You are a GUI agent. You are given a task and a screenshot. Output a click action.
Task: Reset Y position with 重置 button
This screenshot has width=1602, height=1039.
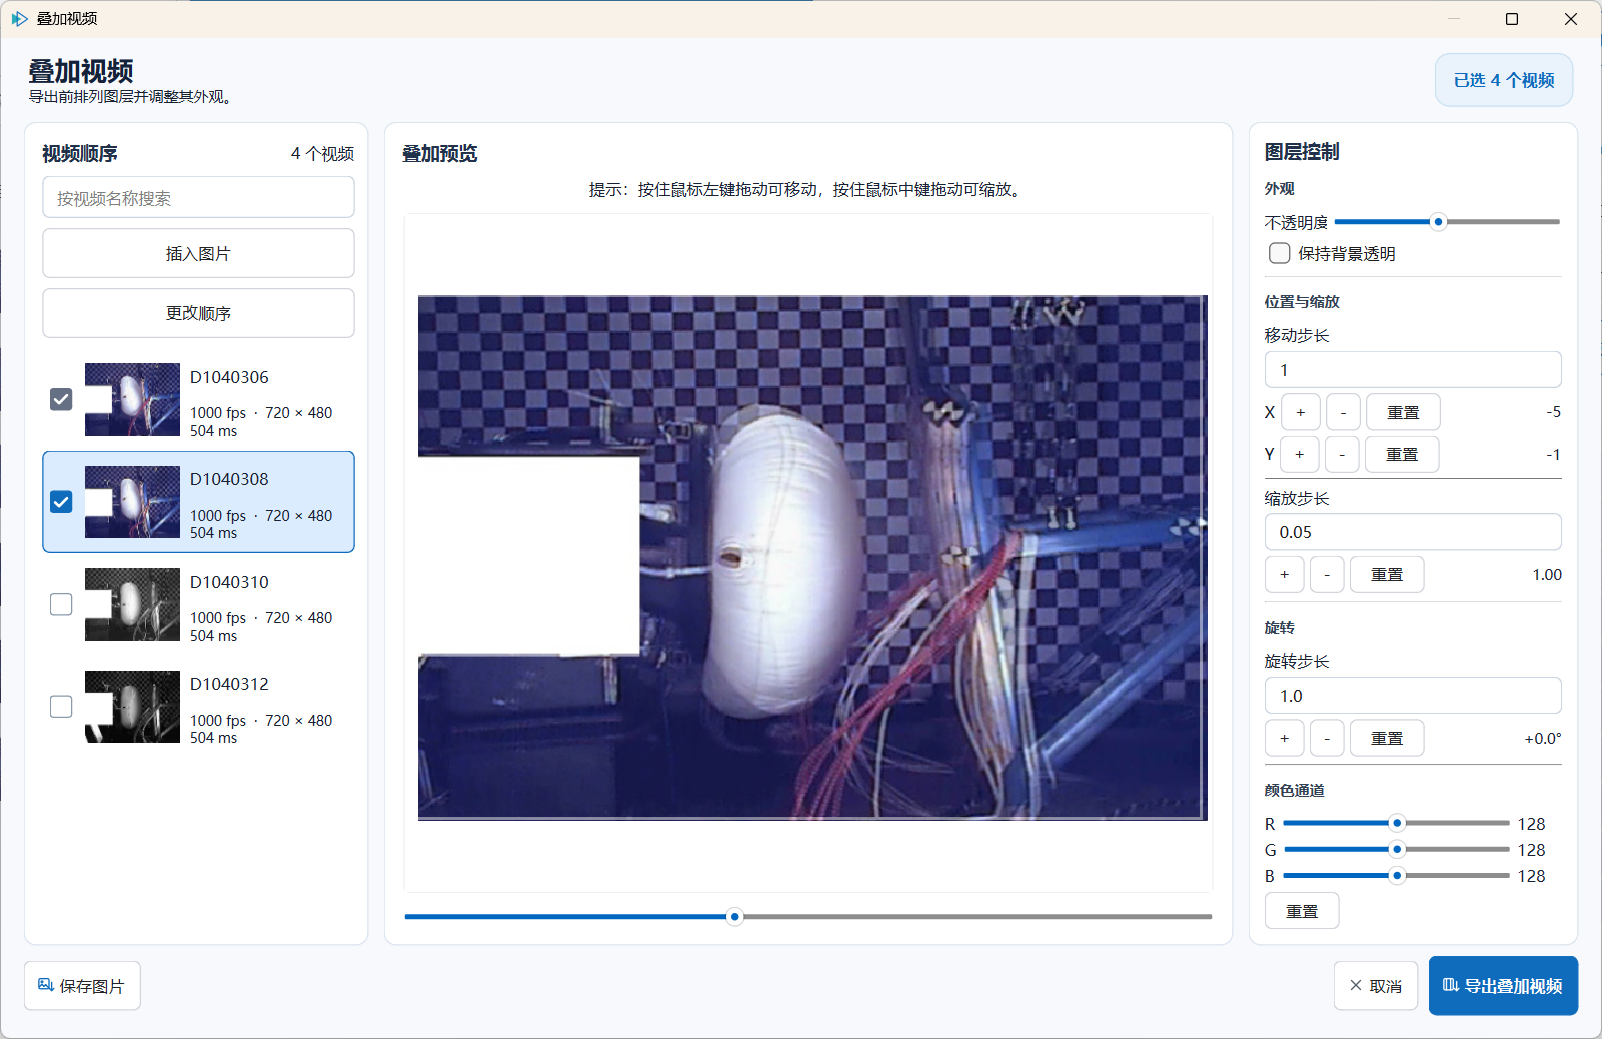coord(1402,454)
